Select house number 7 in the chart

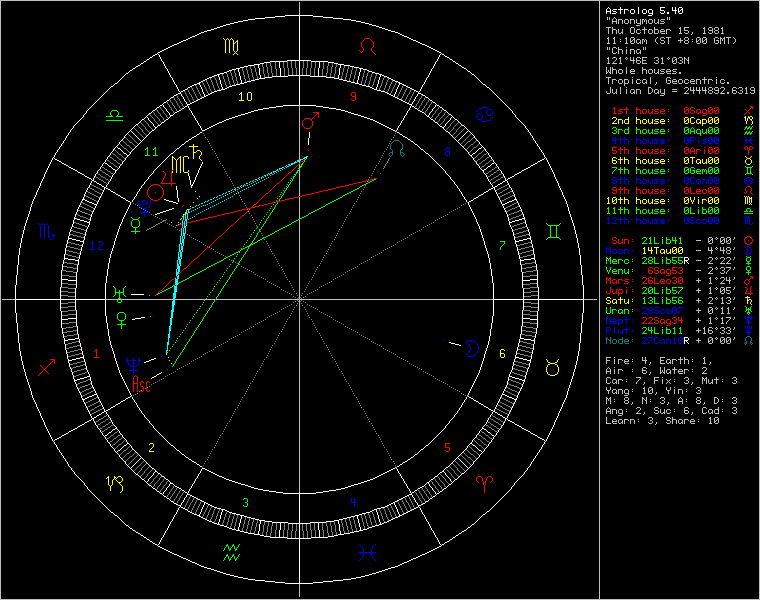[x=502, y=246]
